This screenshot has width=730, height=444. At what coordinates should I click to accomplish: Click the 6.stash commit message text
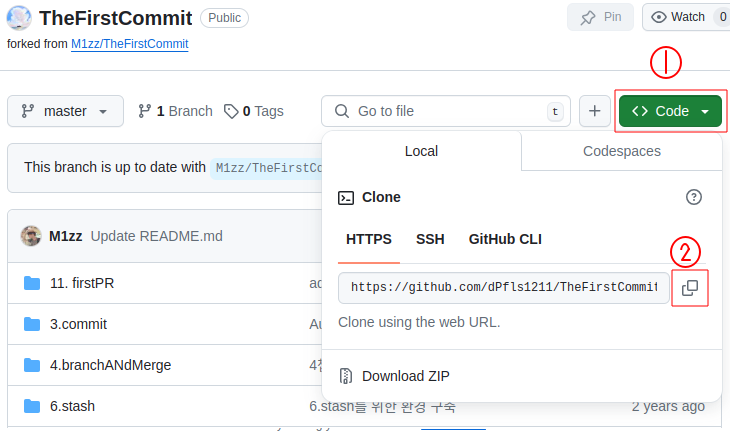[x=383, y=407]
